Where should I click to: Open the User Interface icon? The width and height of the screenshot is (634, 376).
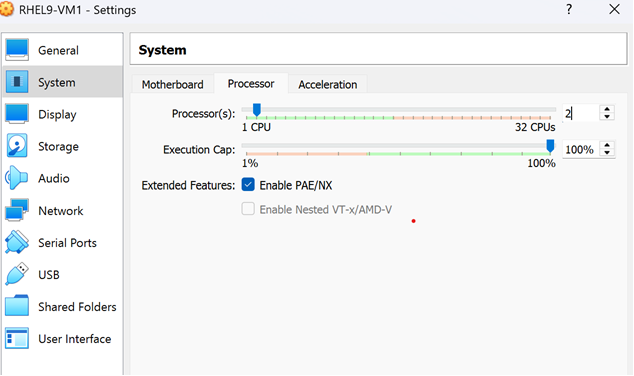tap(17, 338)
